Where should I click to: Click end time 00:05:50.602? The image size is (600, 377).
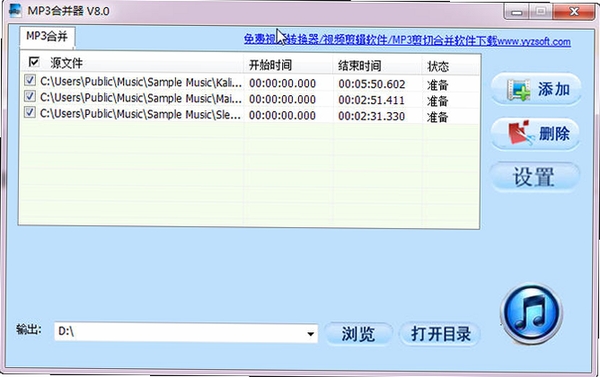[372, 84]
